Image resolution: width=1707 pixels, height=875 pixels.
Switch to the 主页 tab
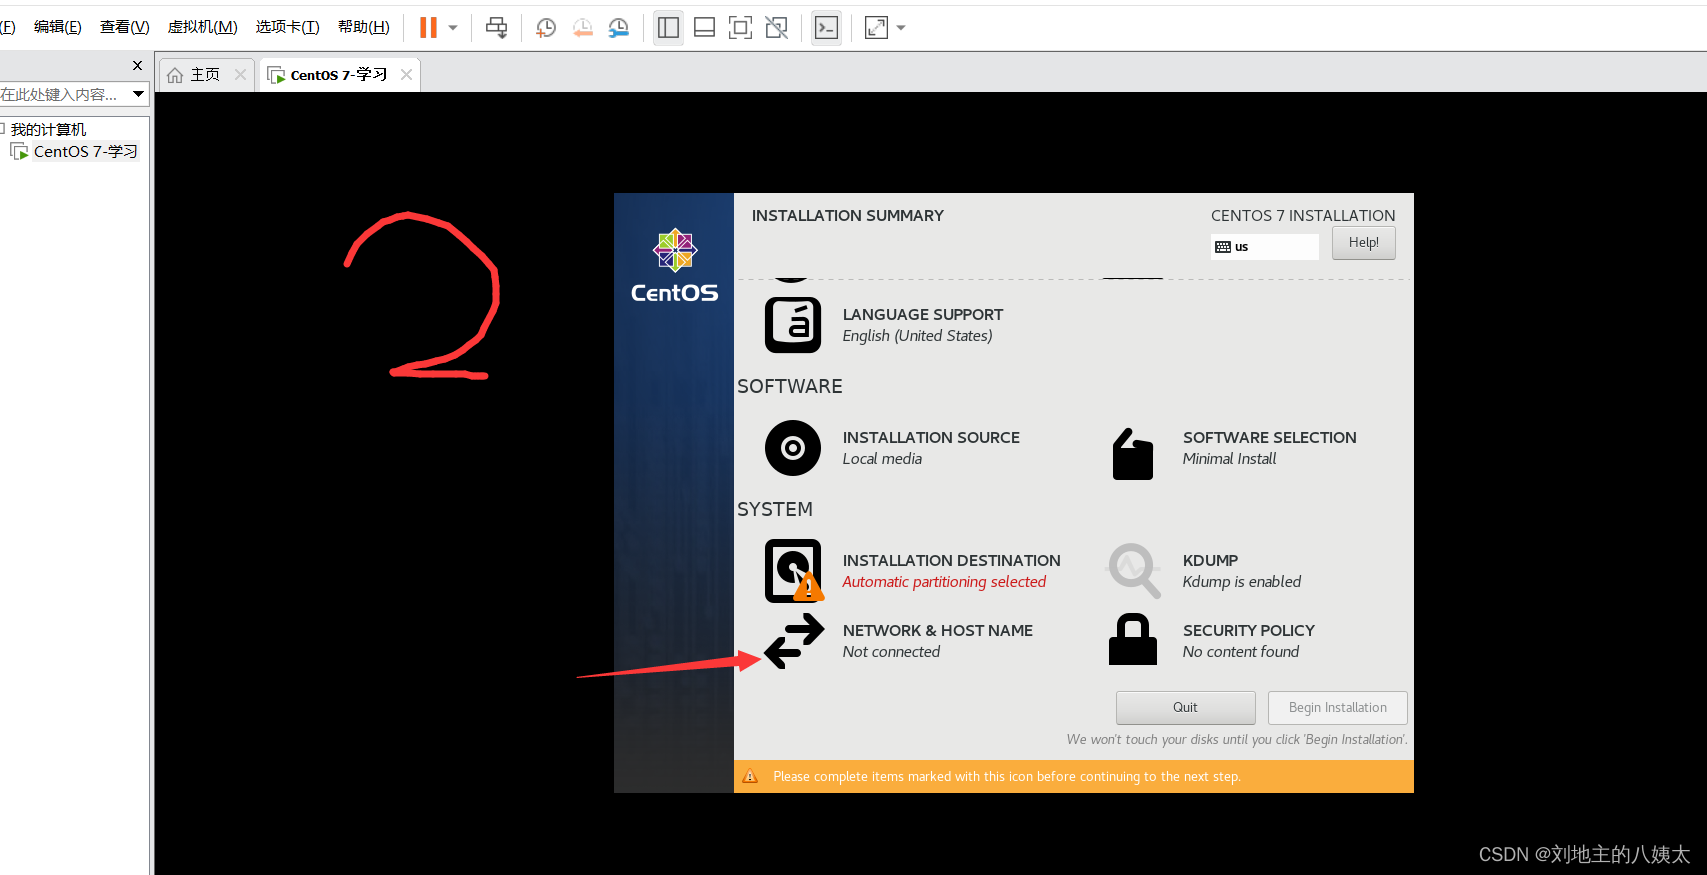[205, 75]
